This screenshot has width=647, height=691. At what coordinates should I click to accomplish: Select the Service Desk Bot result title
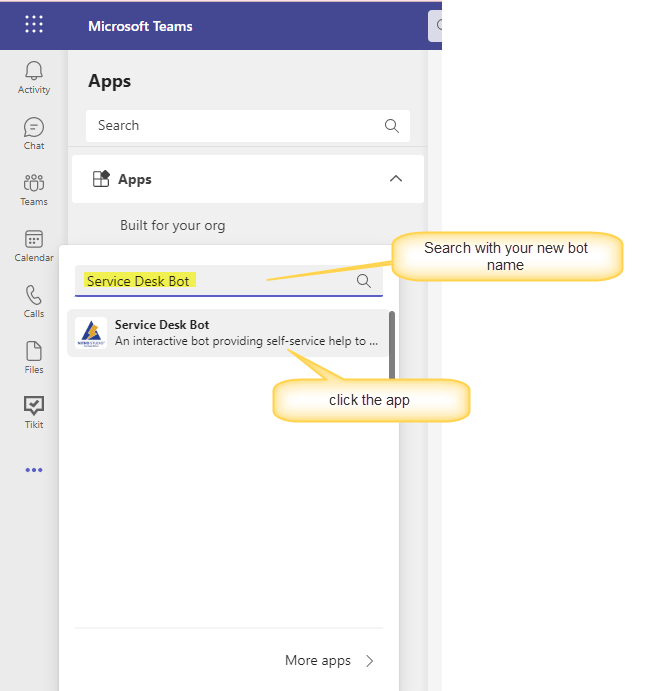click(x=162, y=325)
